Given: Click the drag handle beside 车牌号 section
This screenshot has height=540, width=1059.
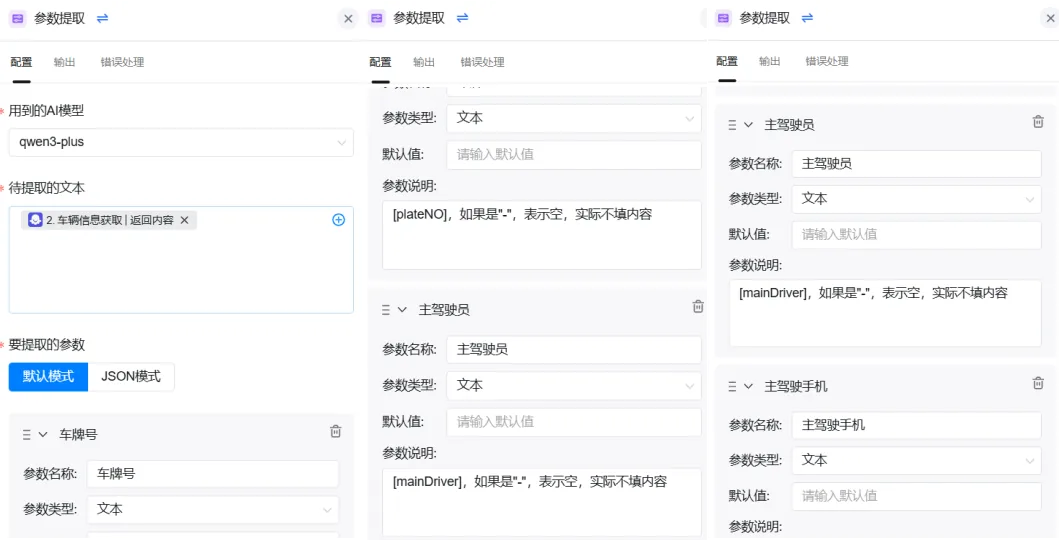Looking at the screenshot, I should pyautogui.click(x=26, y=435).
